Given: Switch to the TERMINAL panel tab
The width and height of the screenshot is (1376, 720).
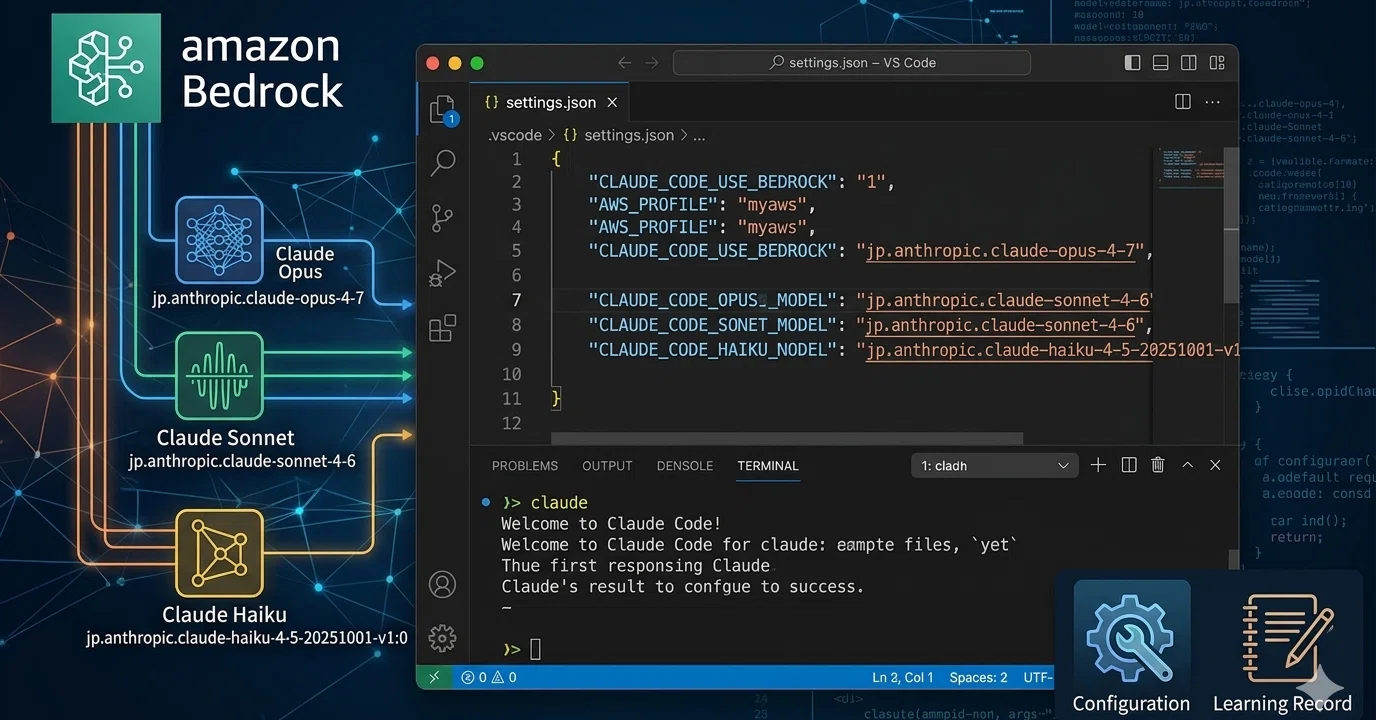Looking at the screenshot, I should (768, 466).
